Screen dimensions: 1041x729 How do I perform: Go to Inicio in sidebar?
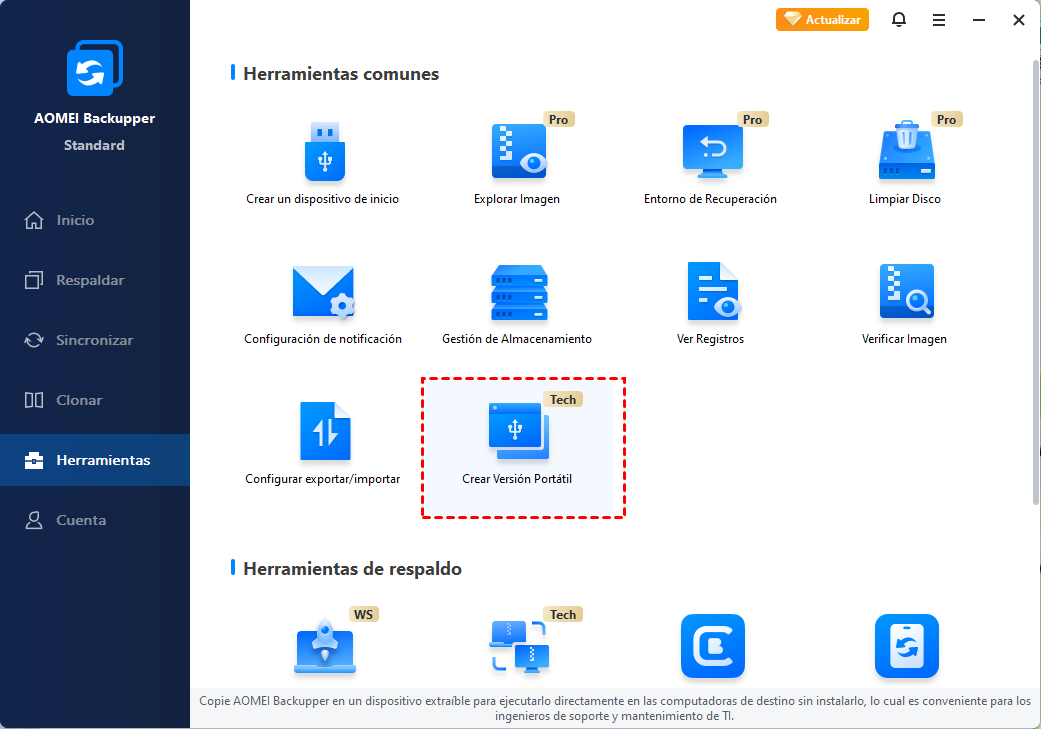[95, 220]
